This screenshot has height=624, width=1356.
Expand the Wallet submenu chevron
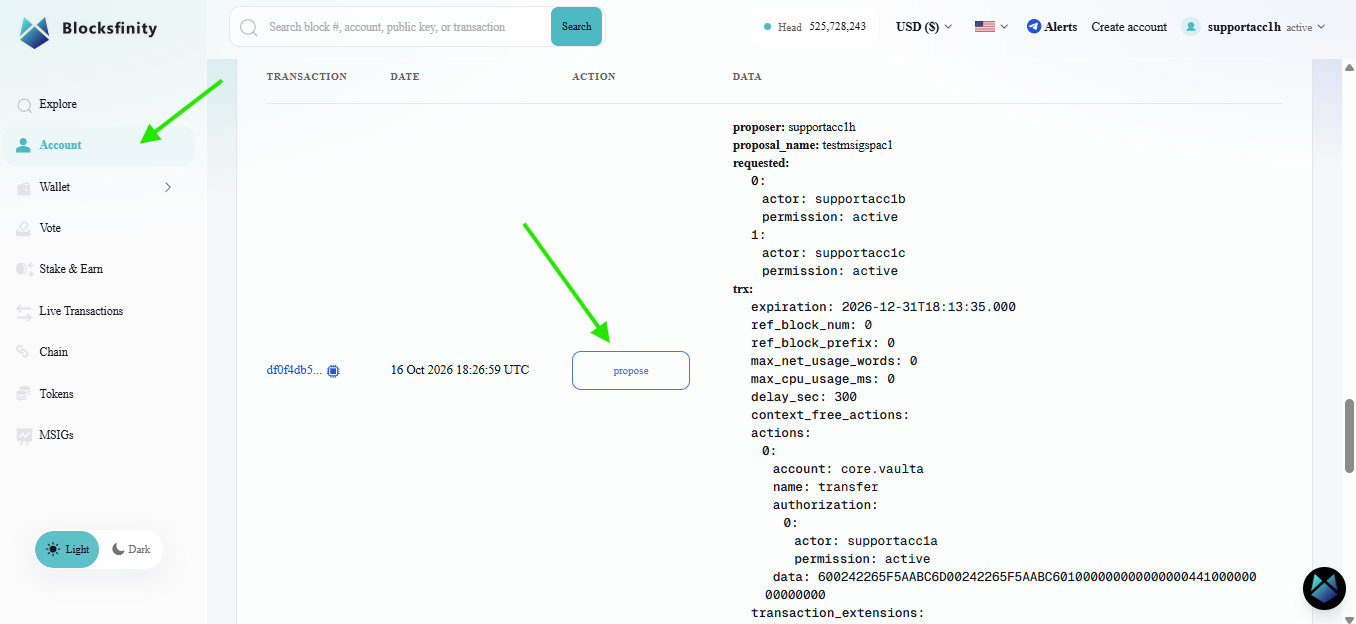pos(168,187)
